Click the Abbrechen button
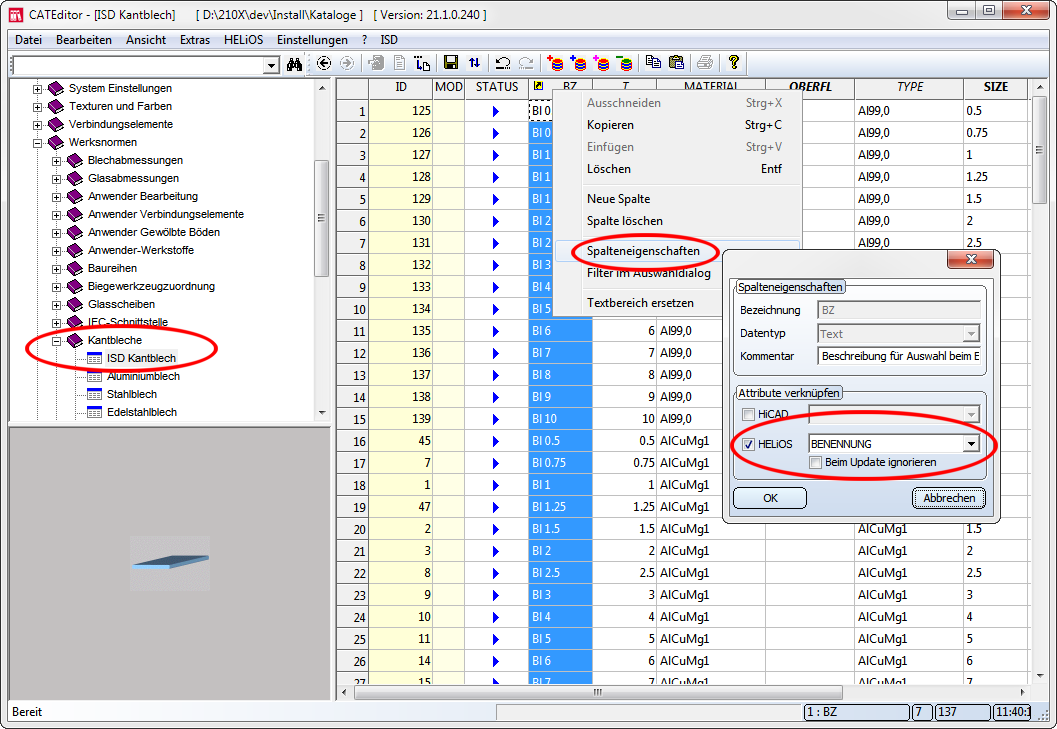This screenshot has width=1057, height=729. (x=948, y=498)
